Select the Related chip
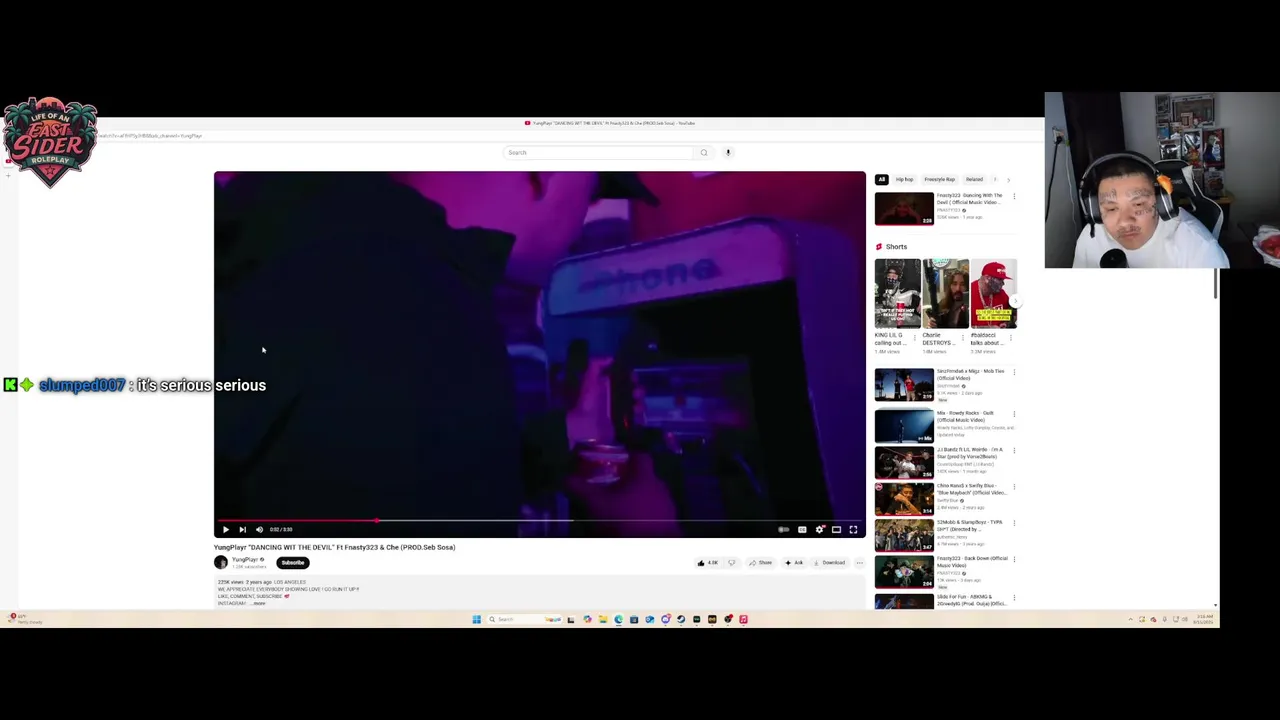This screenshot has width=1280, height=720. coord(974,179)
